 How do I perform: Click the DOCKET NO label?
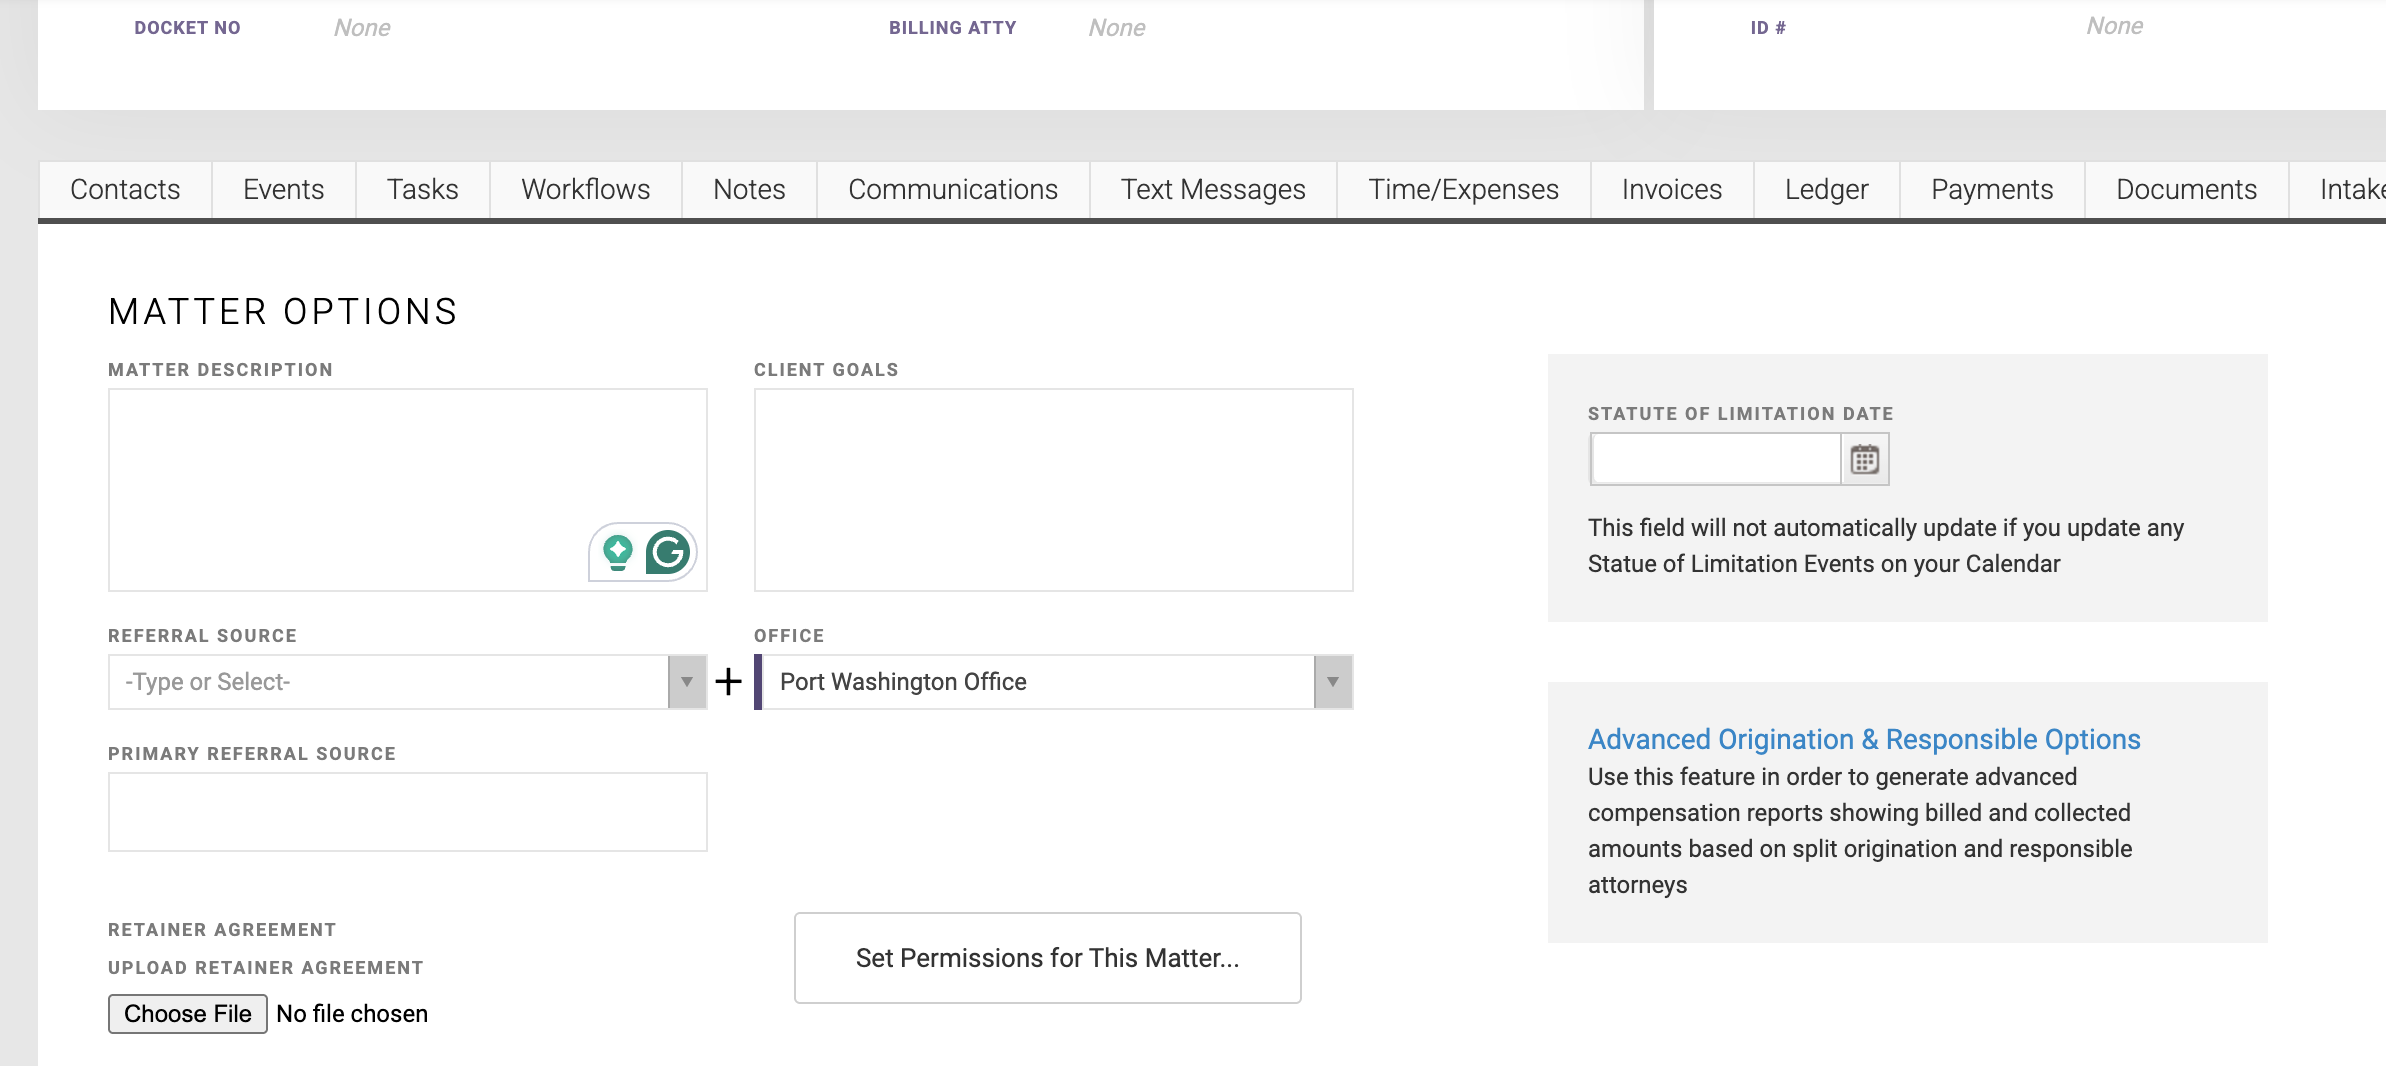click(188, 28)
